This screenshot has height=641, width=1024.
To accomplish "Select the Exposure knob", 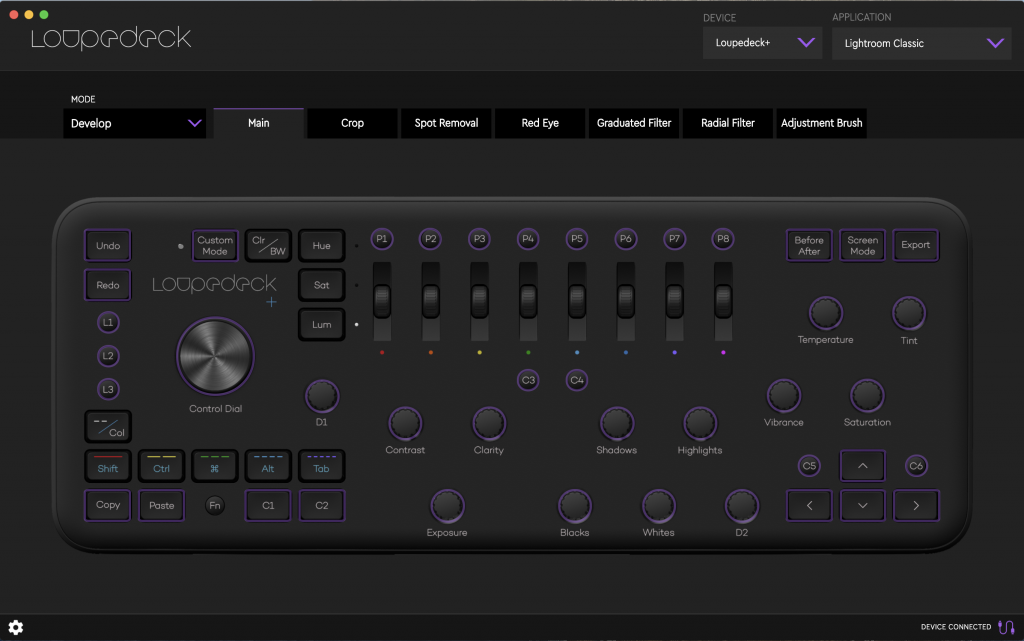I will pos(447,506).
